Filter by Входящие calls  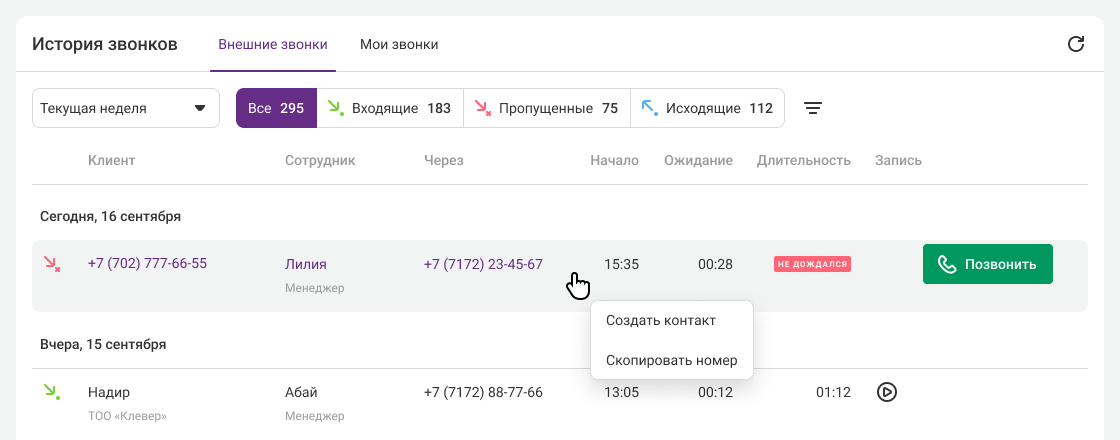390,108
